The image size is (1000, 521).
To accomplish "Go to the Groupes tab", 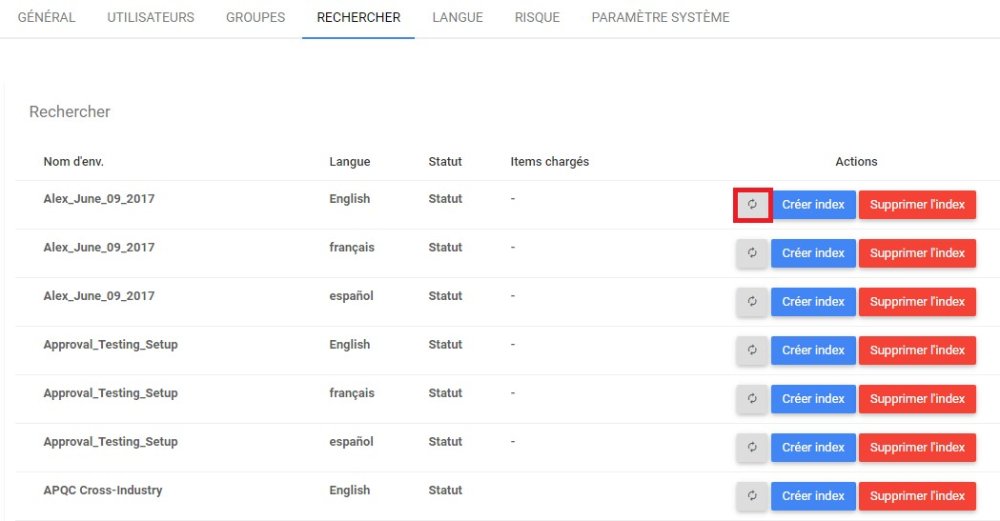I will (255, 18).
